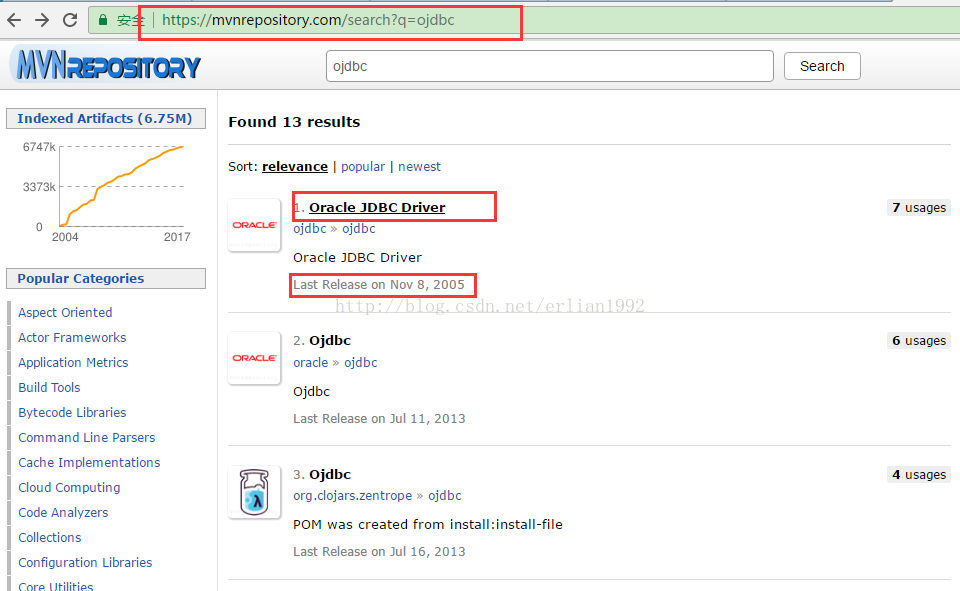Viewport: 960px width, 591px height.
Task: Open the ojdbc artifact link under result 3
Action: (x=444, y=495)
